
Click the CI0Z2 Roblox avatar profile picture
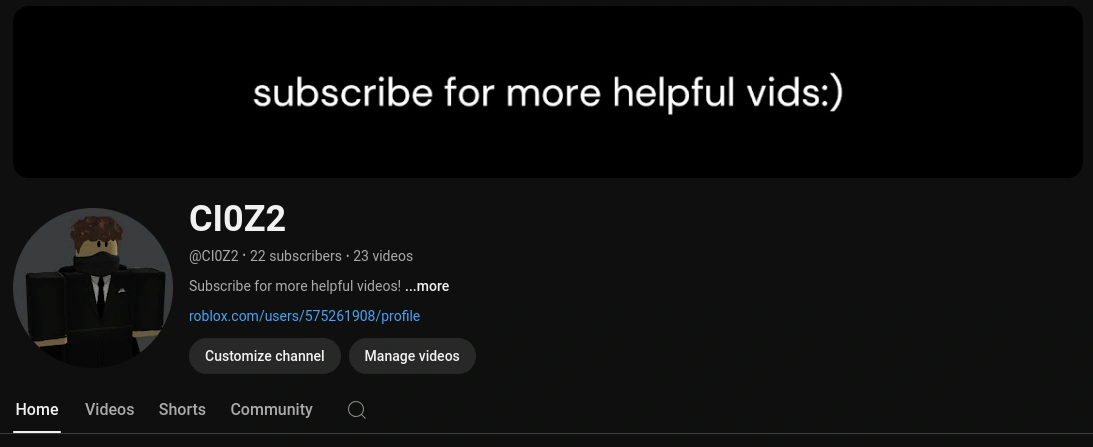click(93, 287)
